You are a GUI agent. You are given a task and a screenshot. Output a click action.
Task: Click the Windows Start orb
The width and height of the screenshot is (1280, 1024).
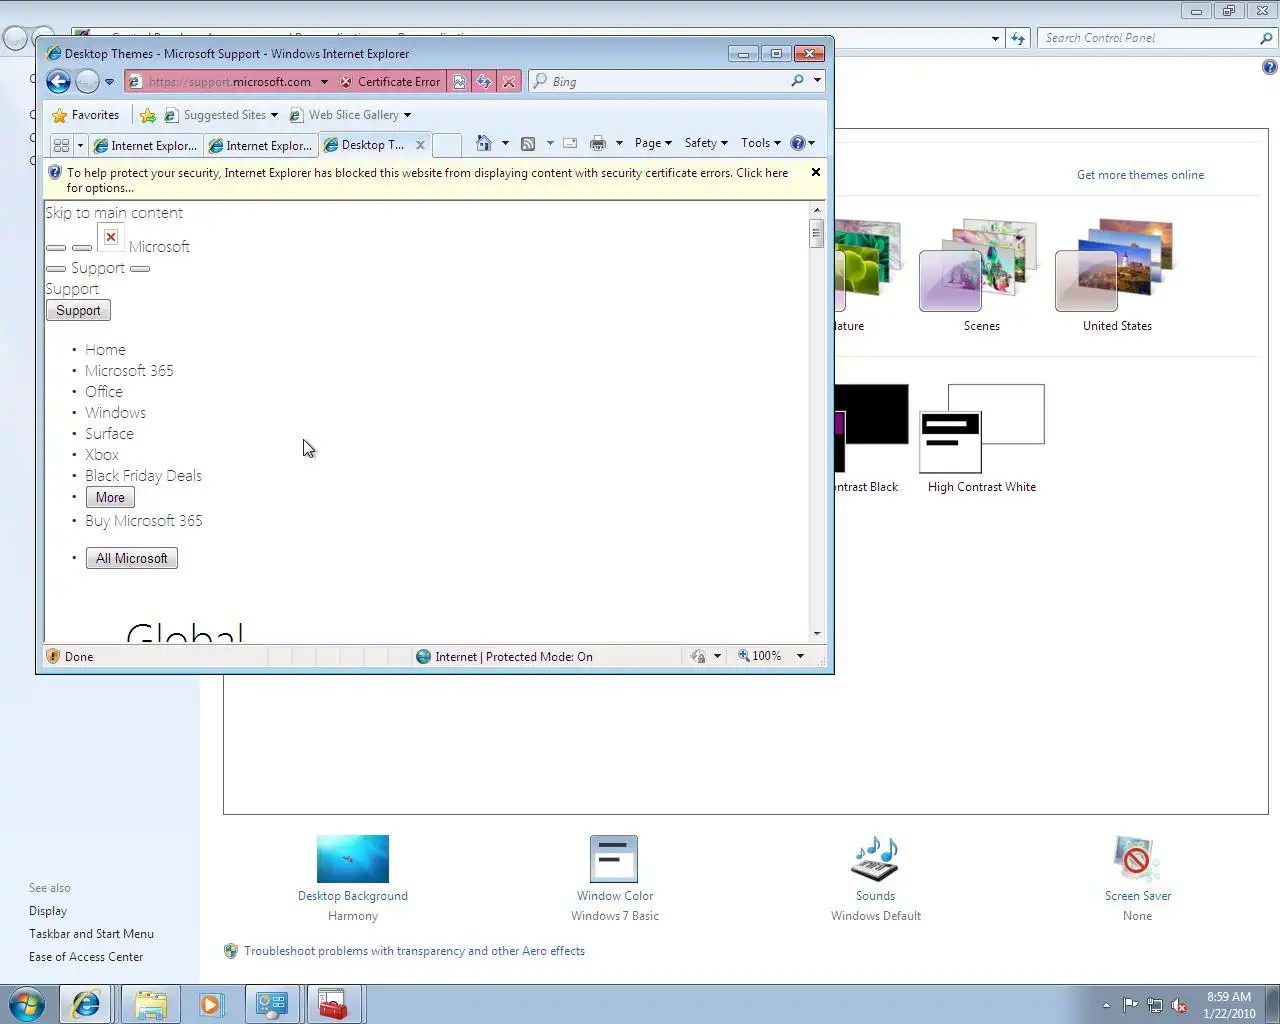click(27, 1004)
